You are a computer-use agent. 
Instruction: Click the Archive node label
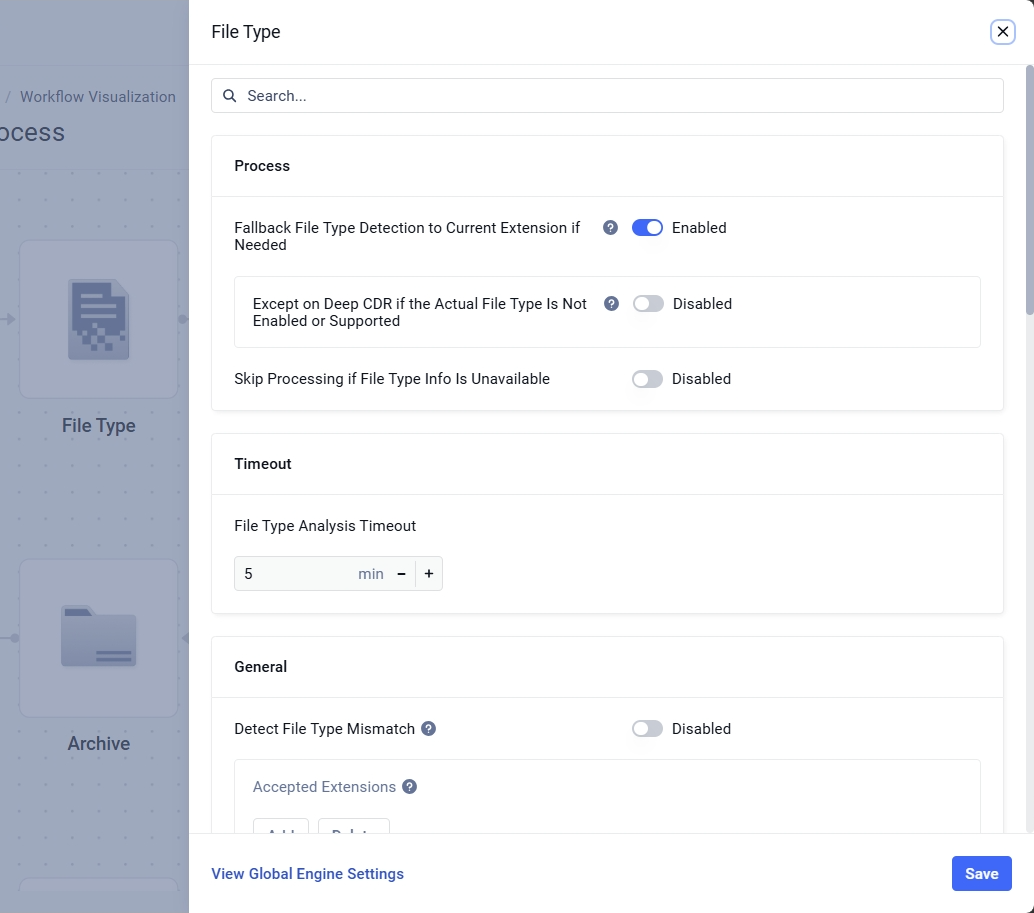click(x=98, y=743)
